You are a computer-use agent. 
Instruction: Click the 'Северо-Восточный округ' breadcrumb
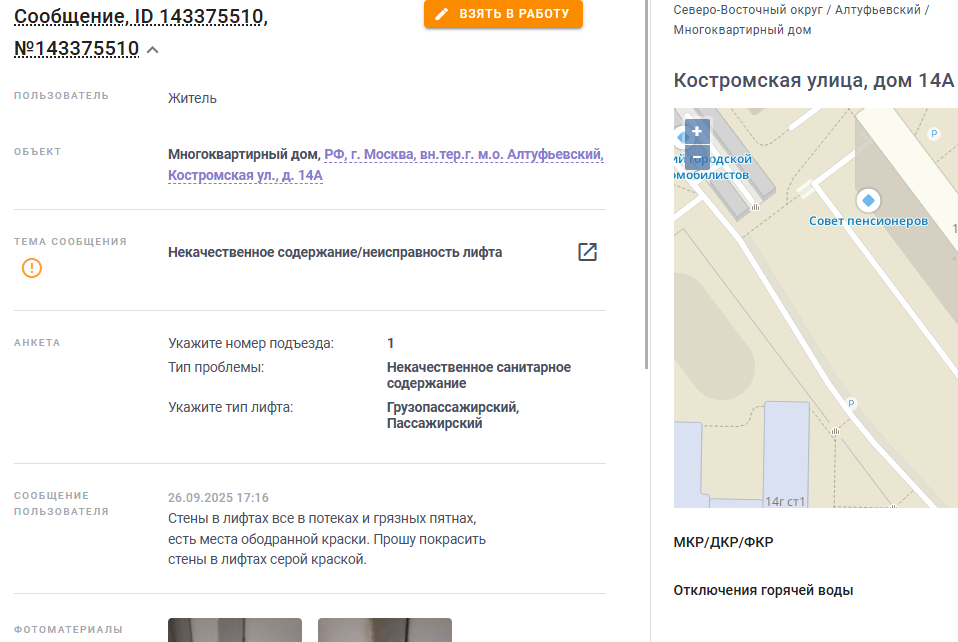point(748,10)
